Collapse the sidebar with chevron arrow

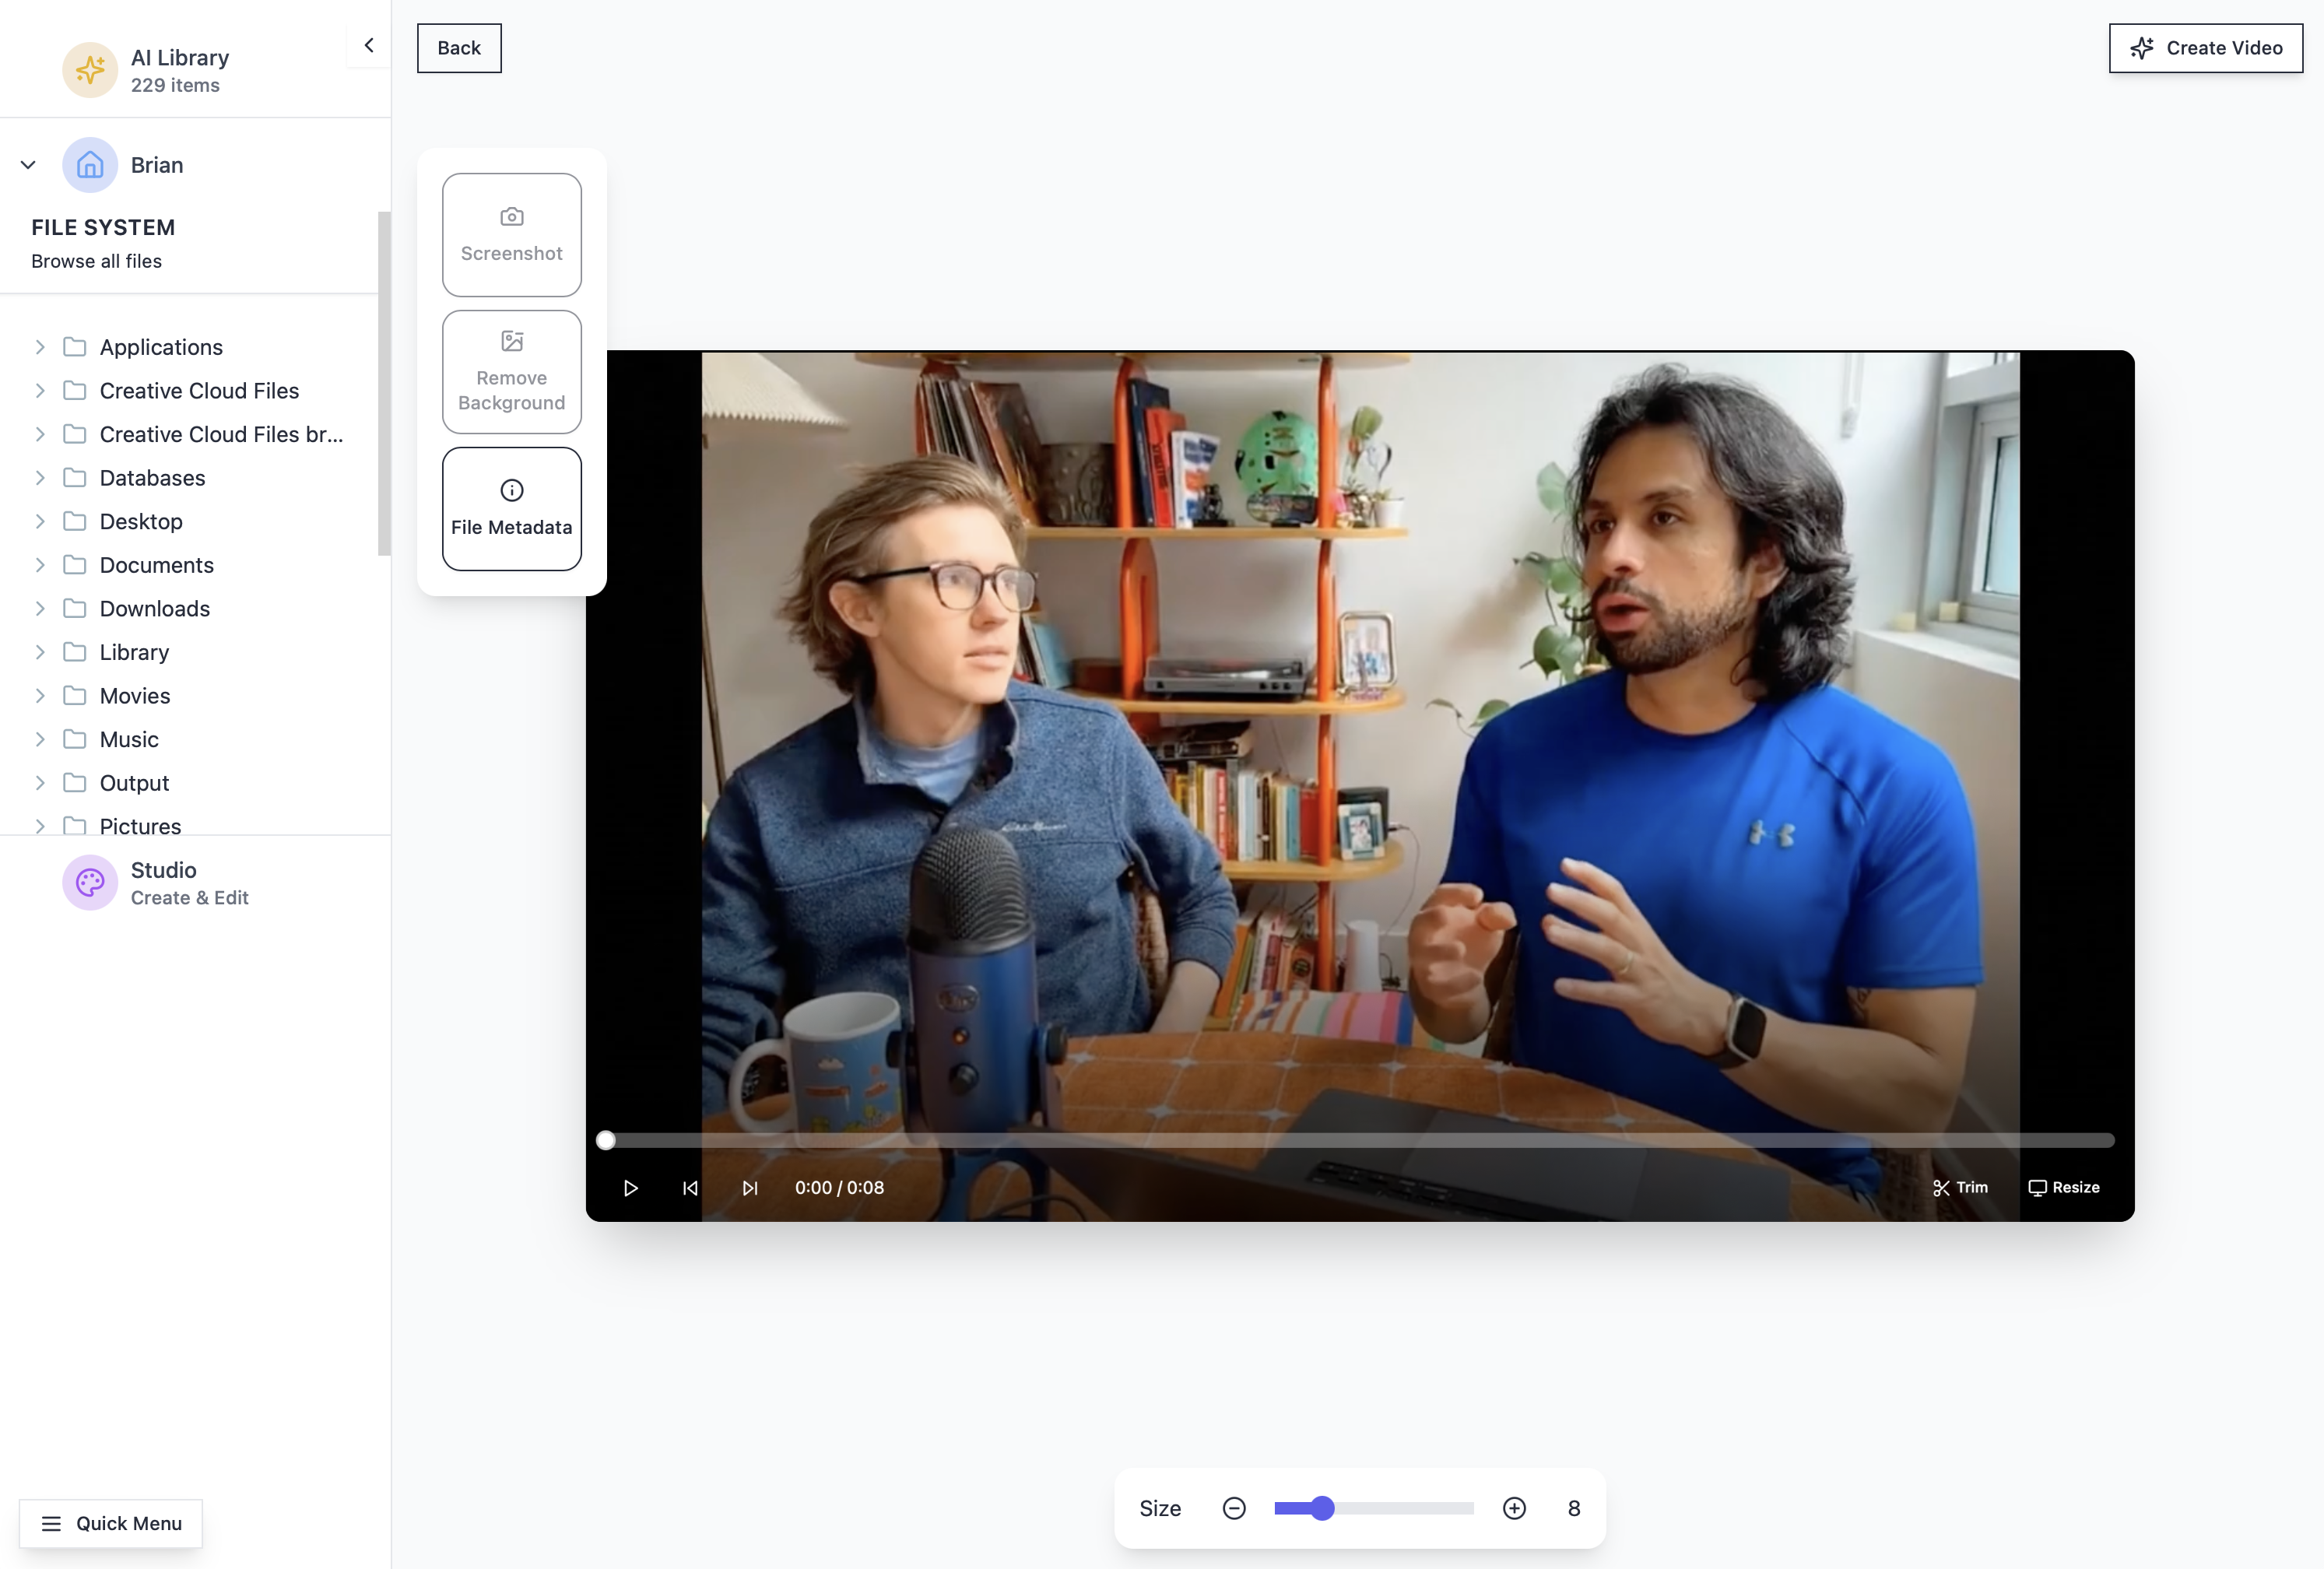pyautogui.click(x=369, y=45)
